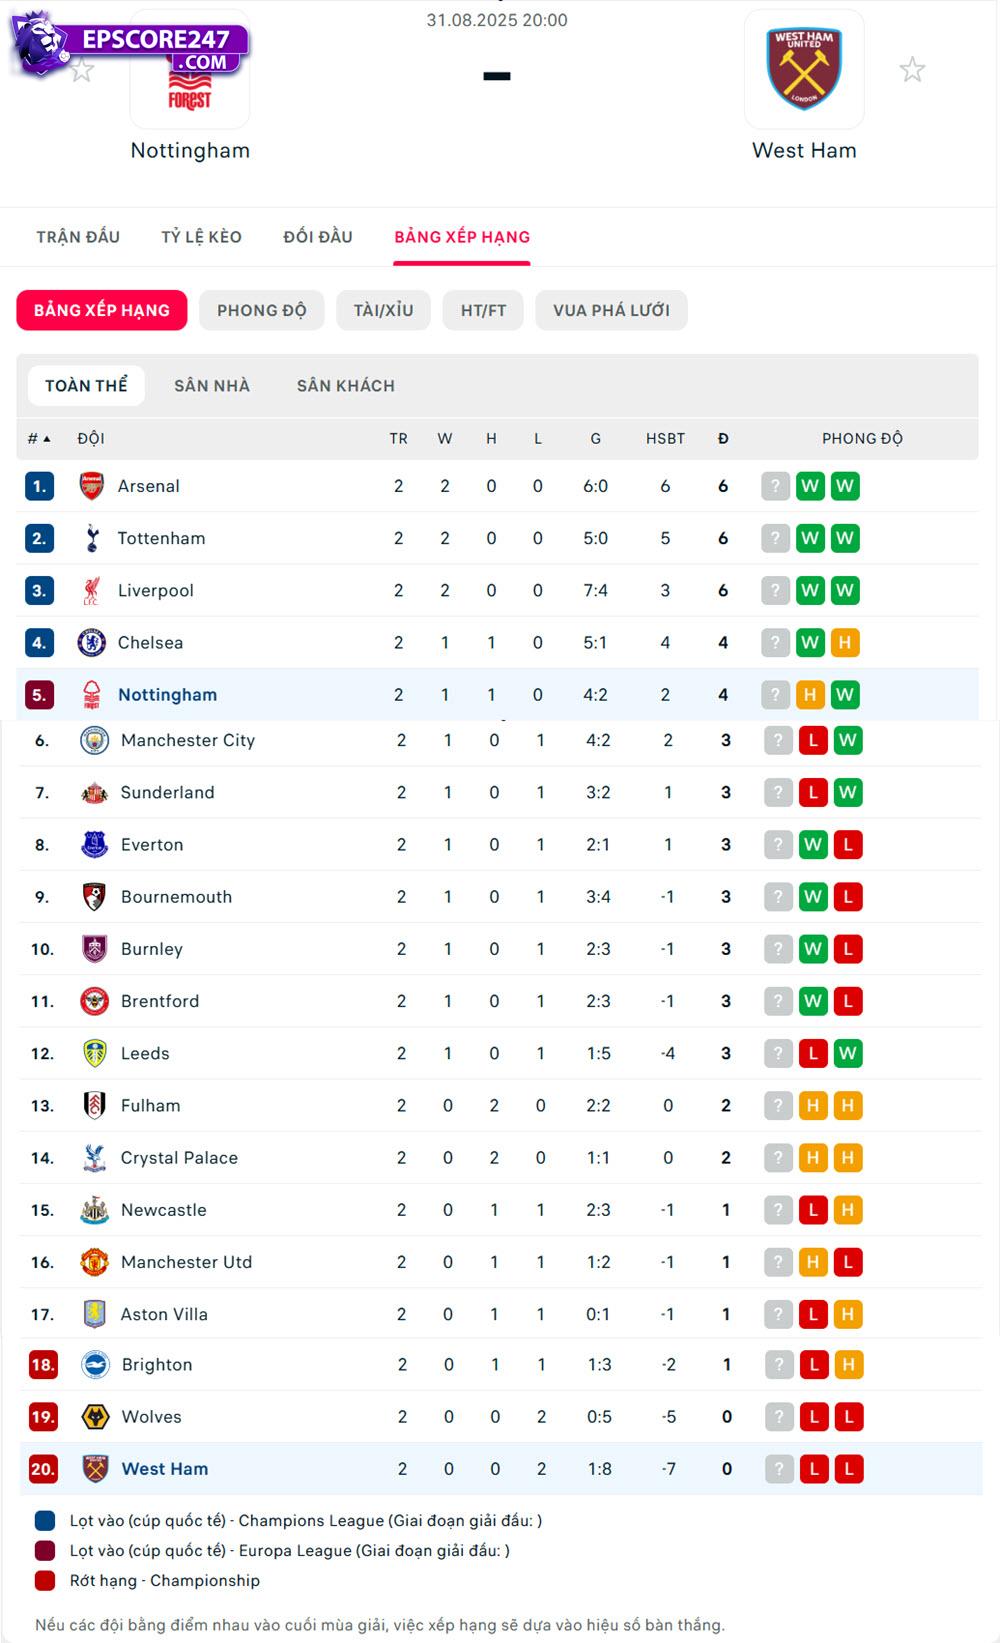Switch to the TỶ LỆ KÈO tab
1000x1643 pixels.
(x=201, y=237)
